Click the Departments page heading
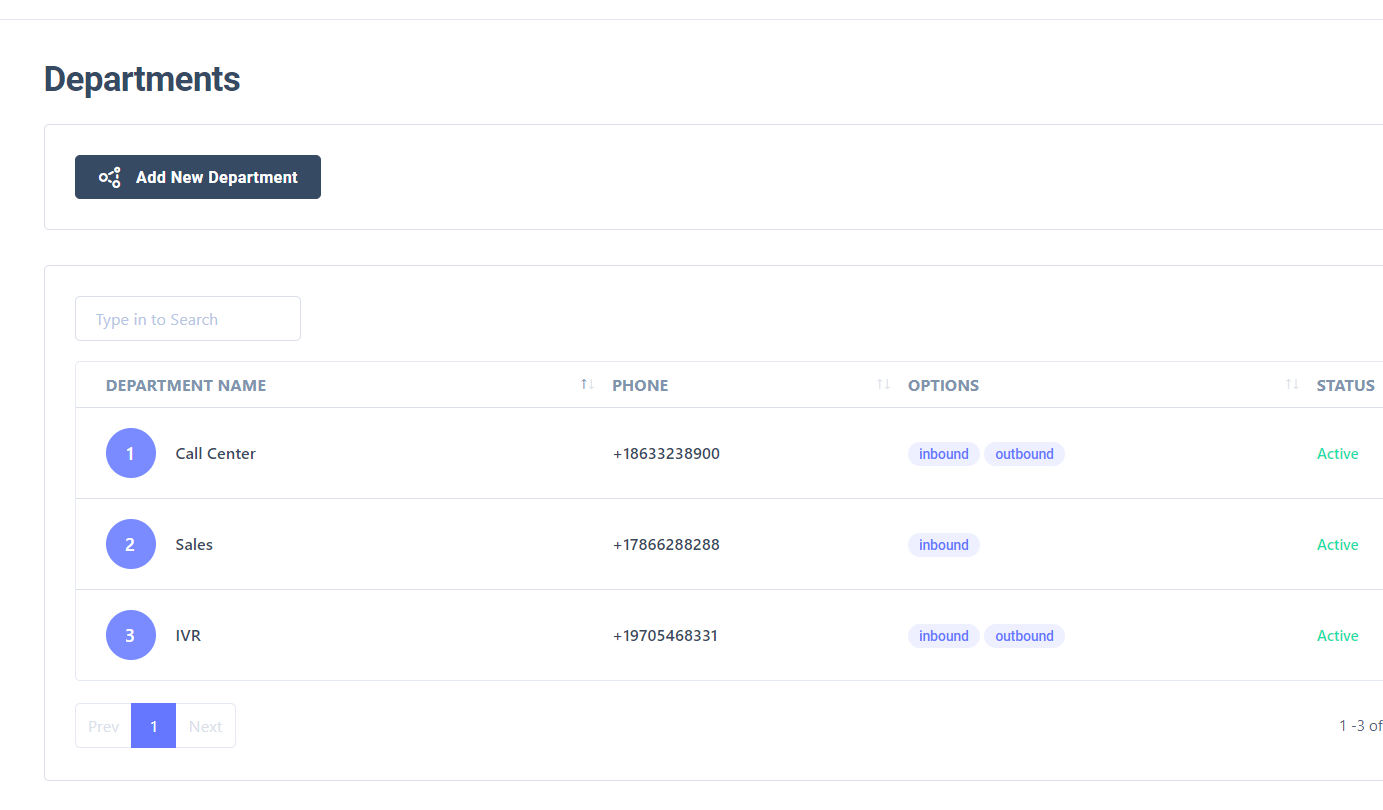The image size is (1383, 810). [x=142, y=79]
